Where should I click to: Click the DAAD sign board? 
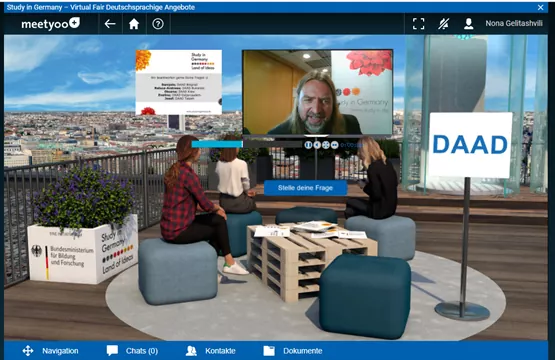[470, 145]
